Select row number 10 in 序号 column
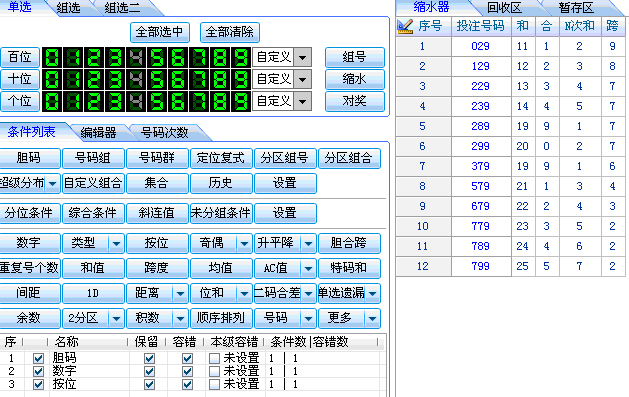Screen dimensions: 629x397 point(423,227)
